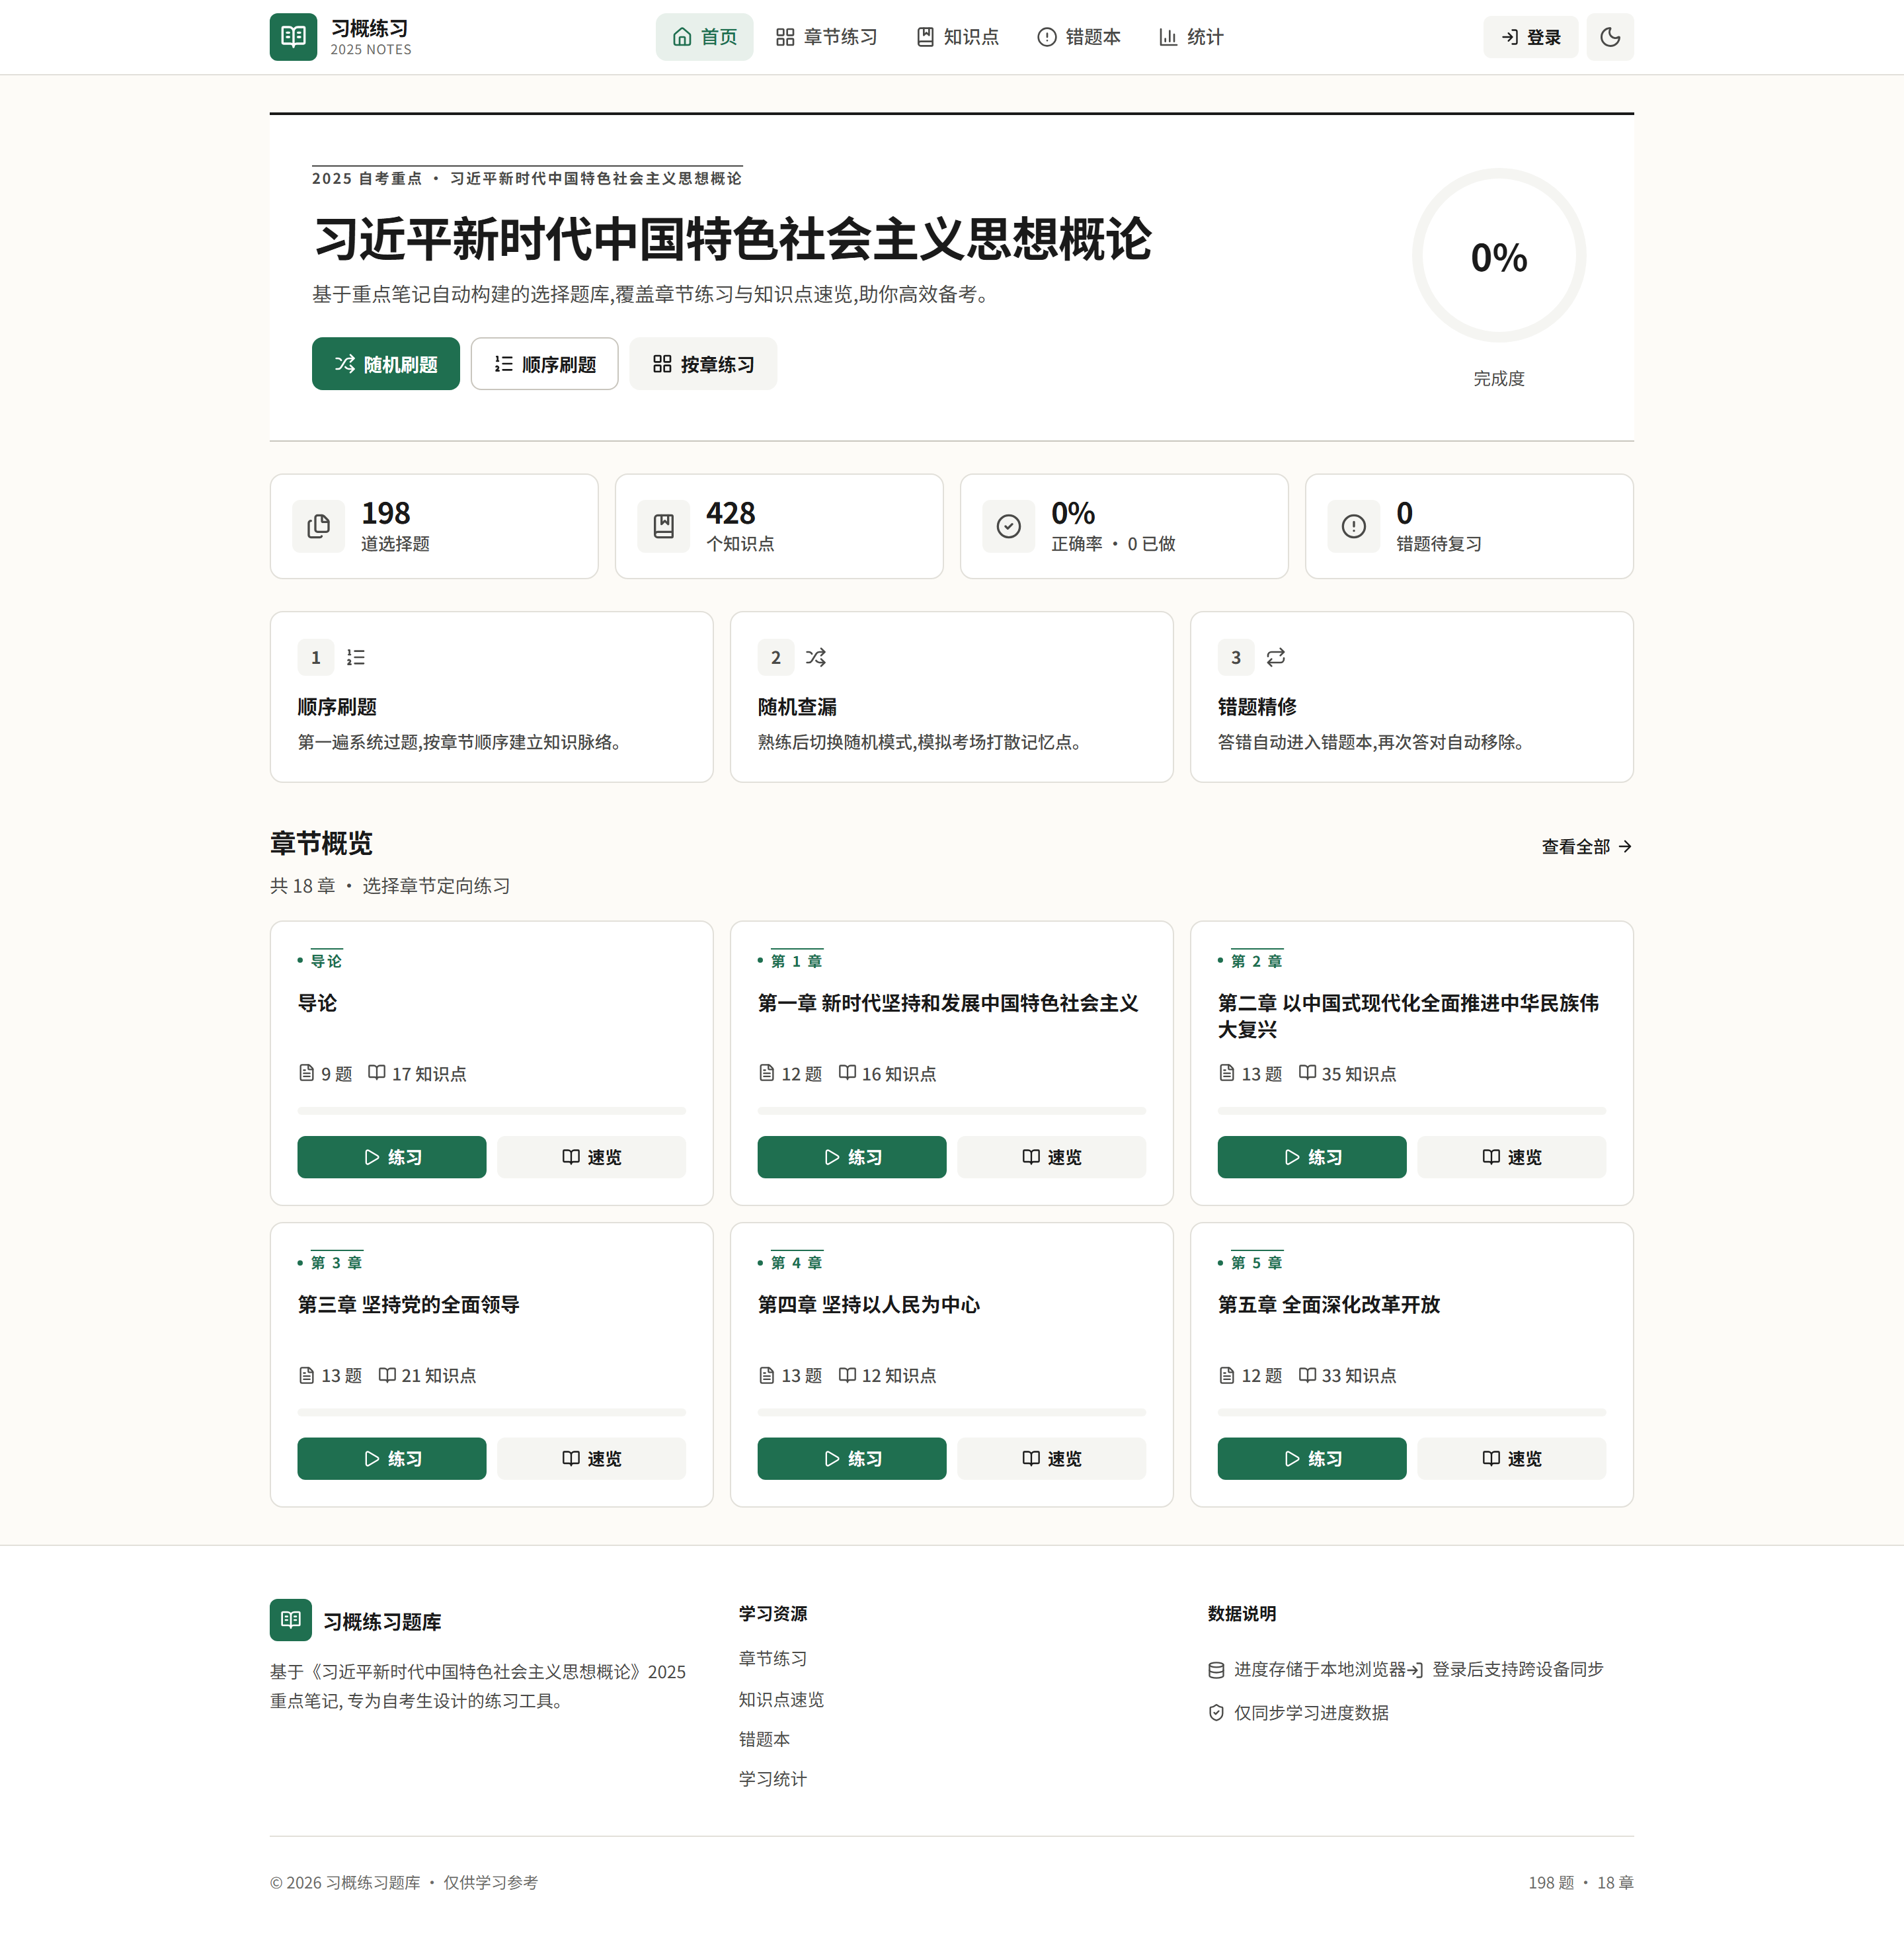Screen dimensions: 1904x1948
Task: Toggle dark mode with the moon icon
Action: coord(1610,37)
